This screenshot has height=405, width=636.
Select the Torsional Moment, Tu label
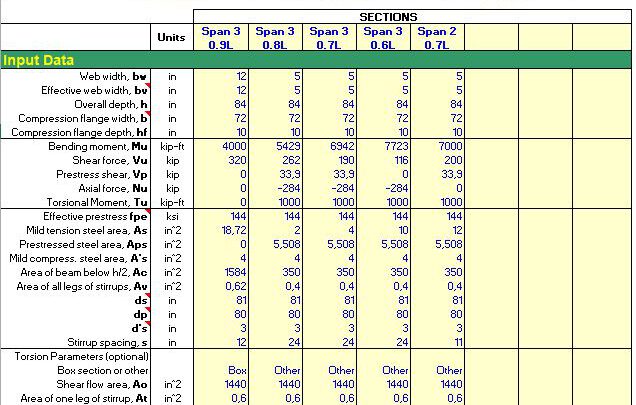click(97, 202)
